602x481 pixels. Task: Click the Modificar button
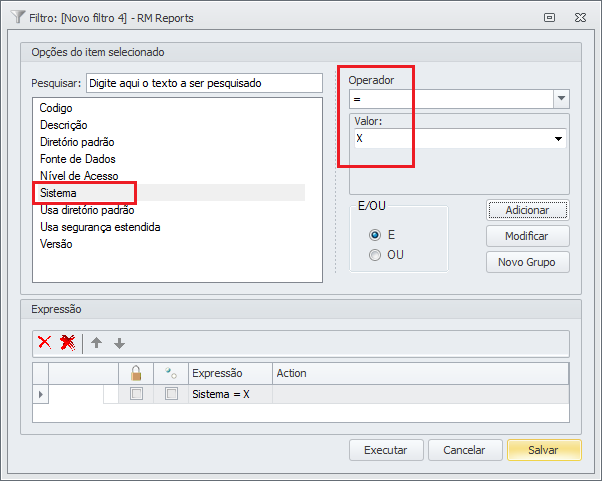click(x=528, y=236)
